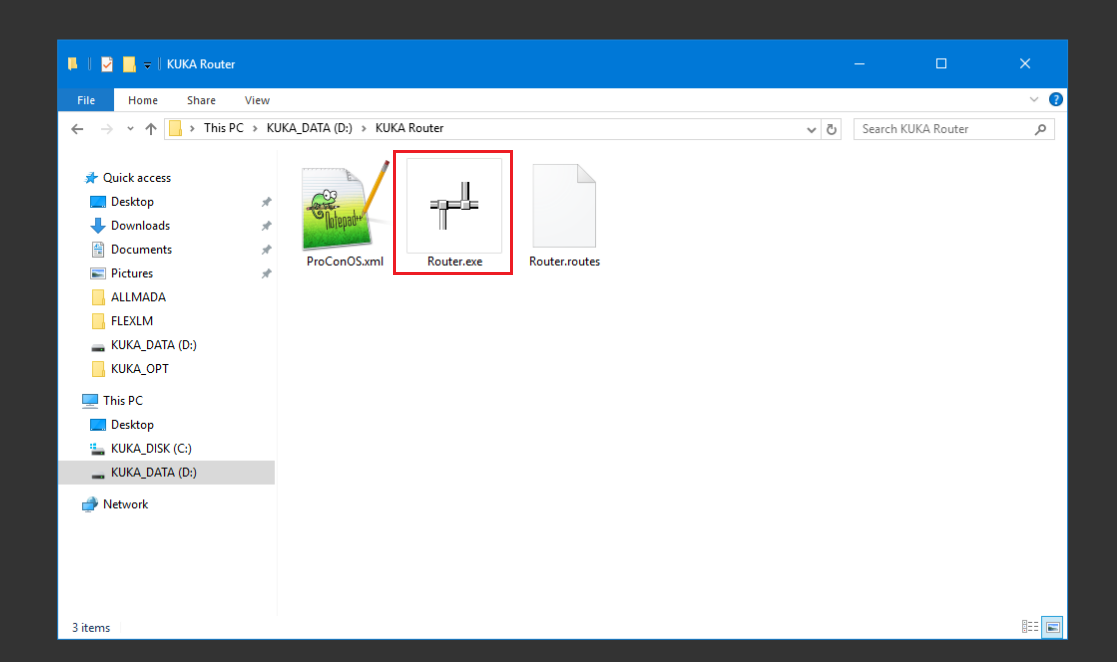Open the address bar history dropdown
Screen dimensions: 1117x662
(811, 130)
